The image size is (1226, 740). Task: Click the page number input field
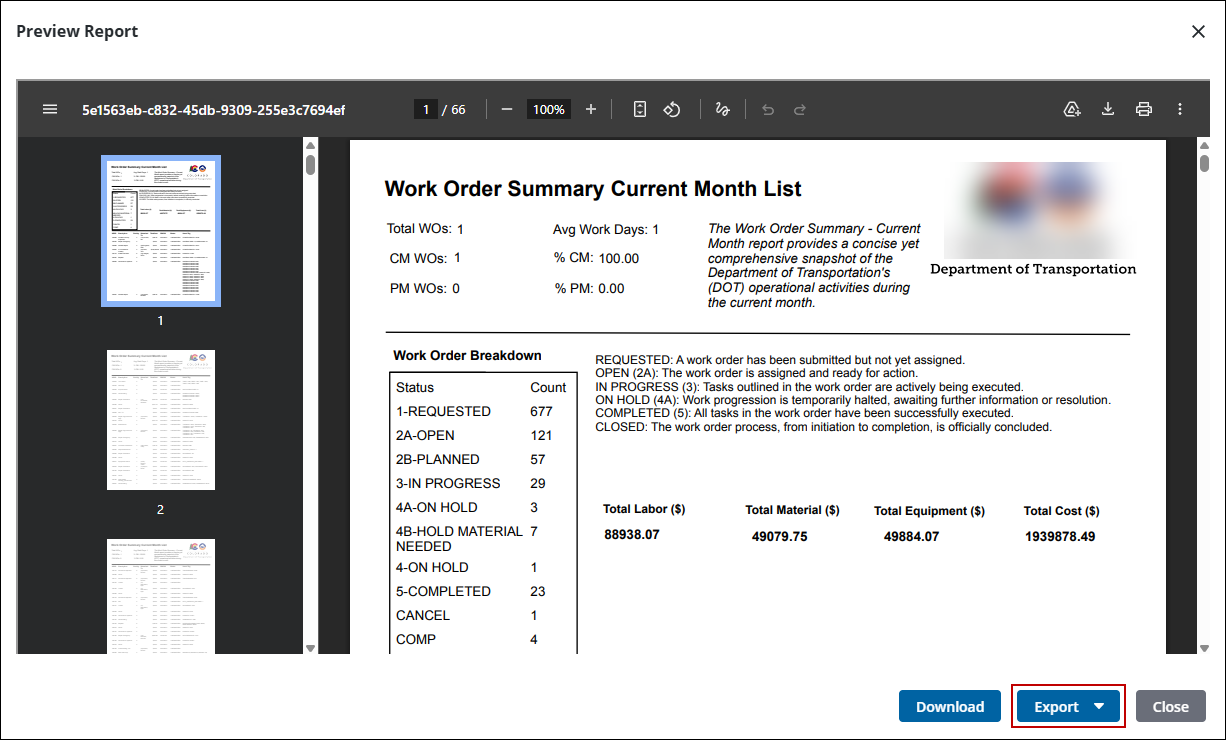point(426,110)
